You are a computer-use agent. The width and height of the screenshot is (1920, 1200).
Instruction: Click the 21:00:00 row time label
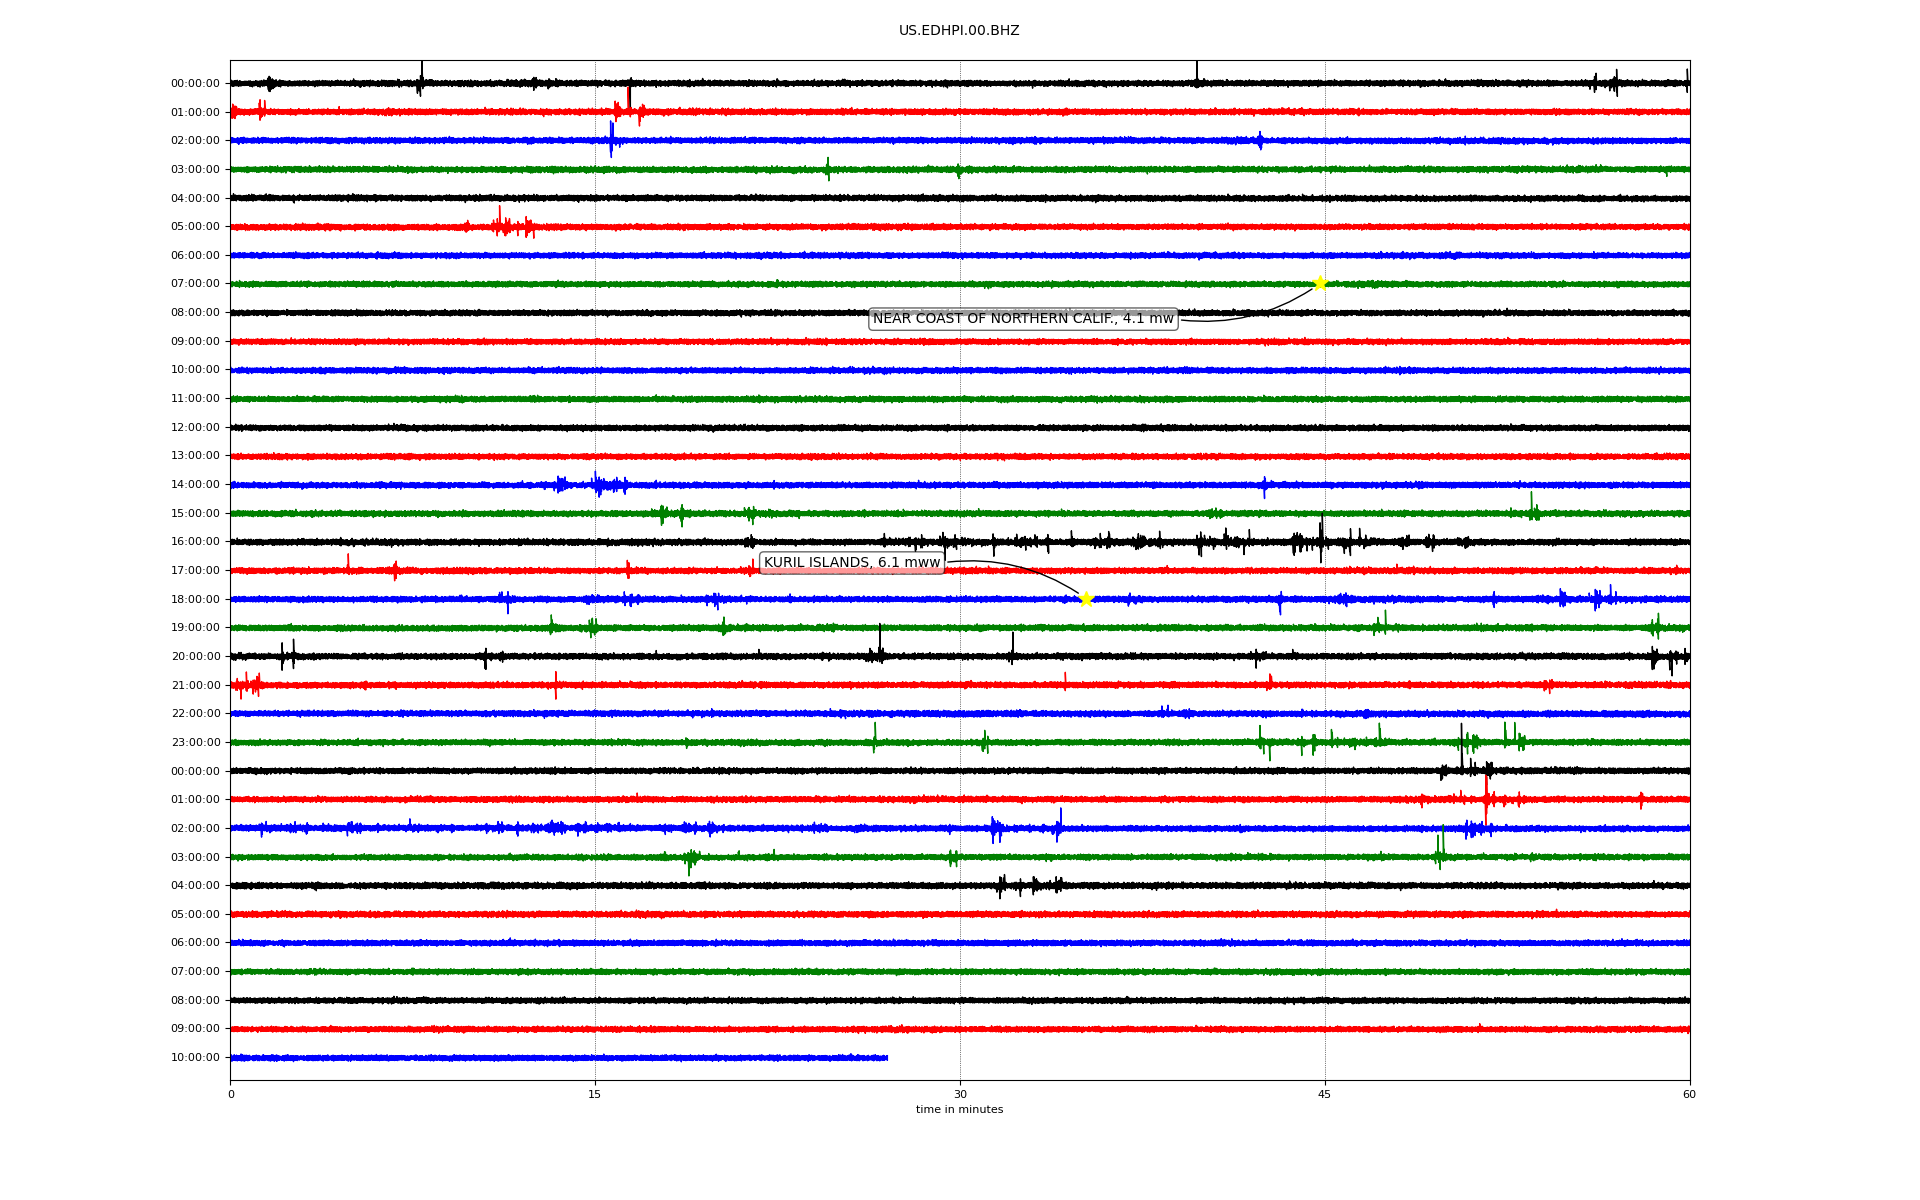pos(195,686)
